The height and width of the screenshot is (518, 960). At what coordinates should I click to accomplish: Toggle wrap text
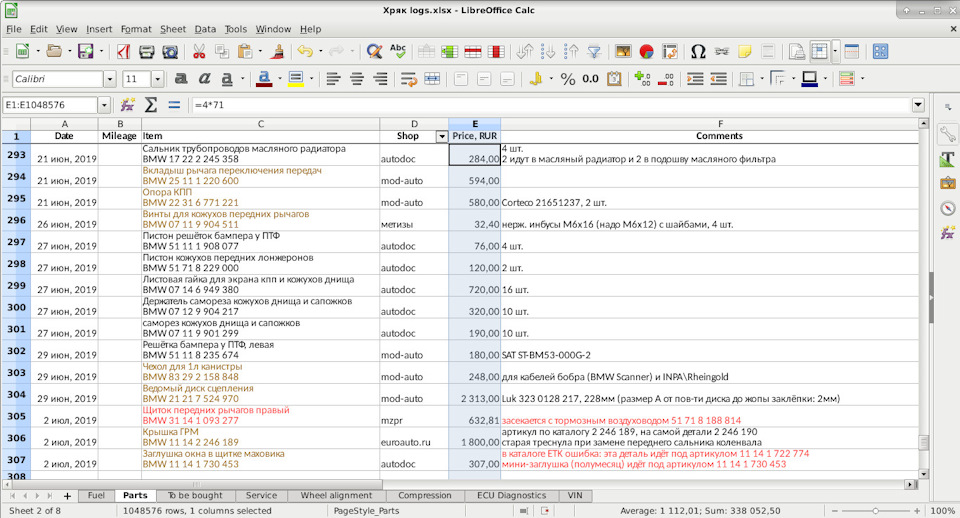(x=408, y=79)
